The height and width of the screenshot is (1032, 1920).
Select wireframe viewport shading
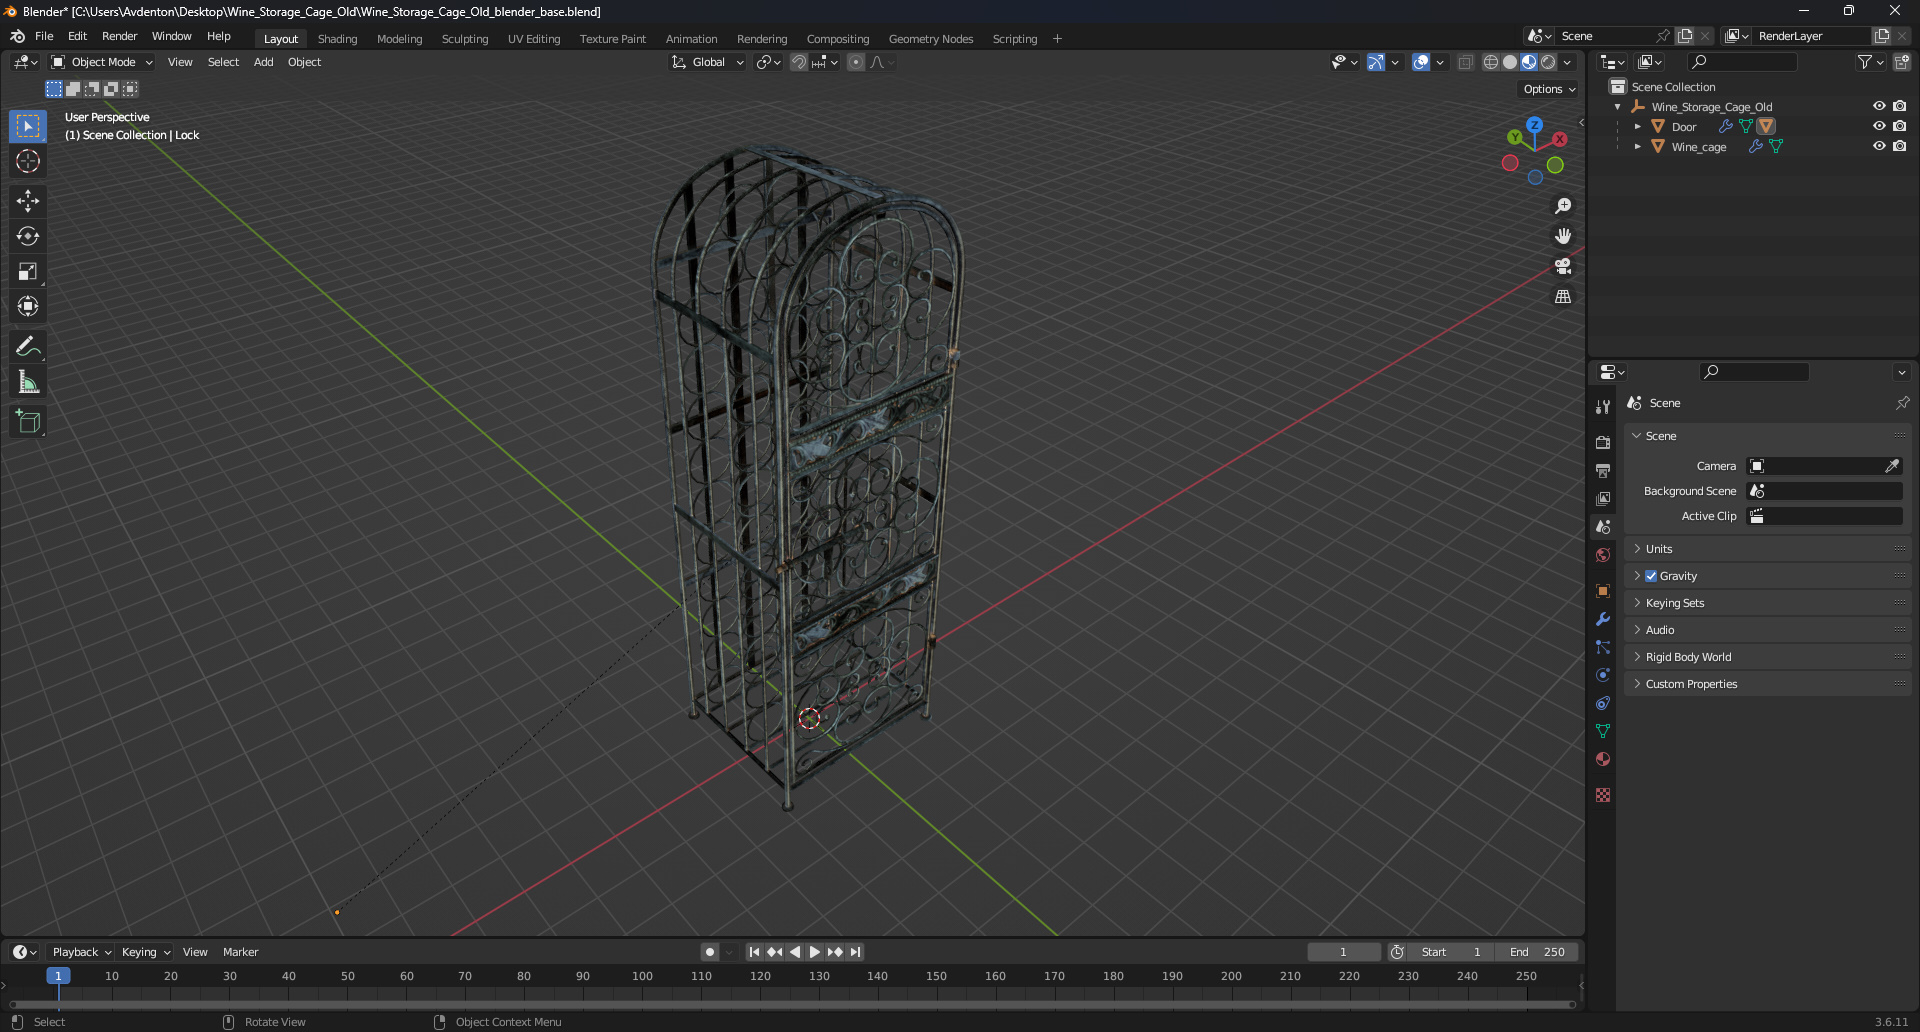pos(1491,62)
